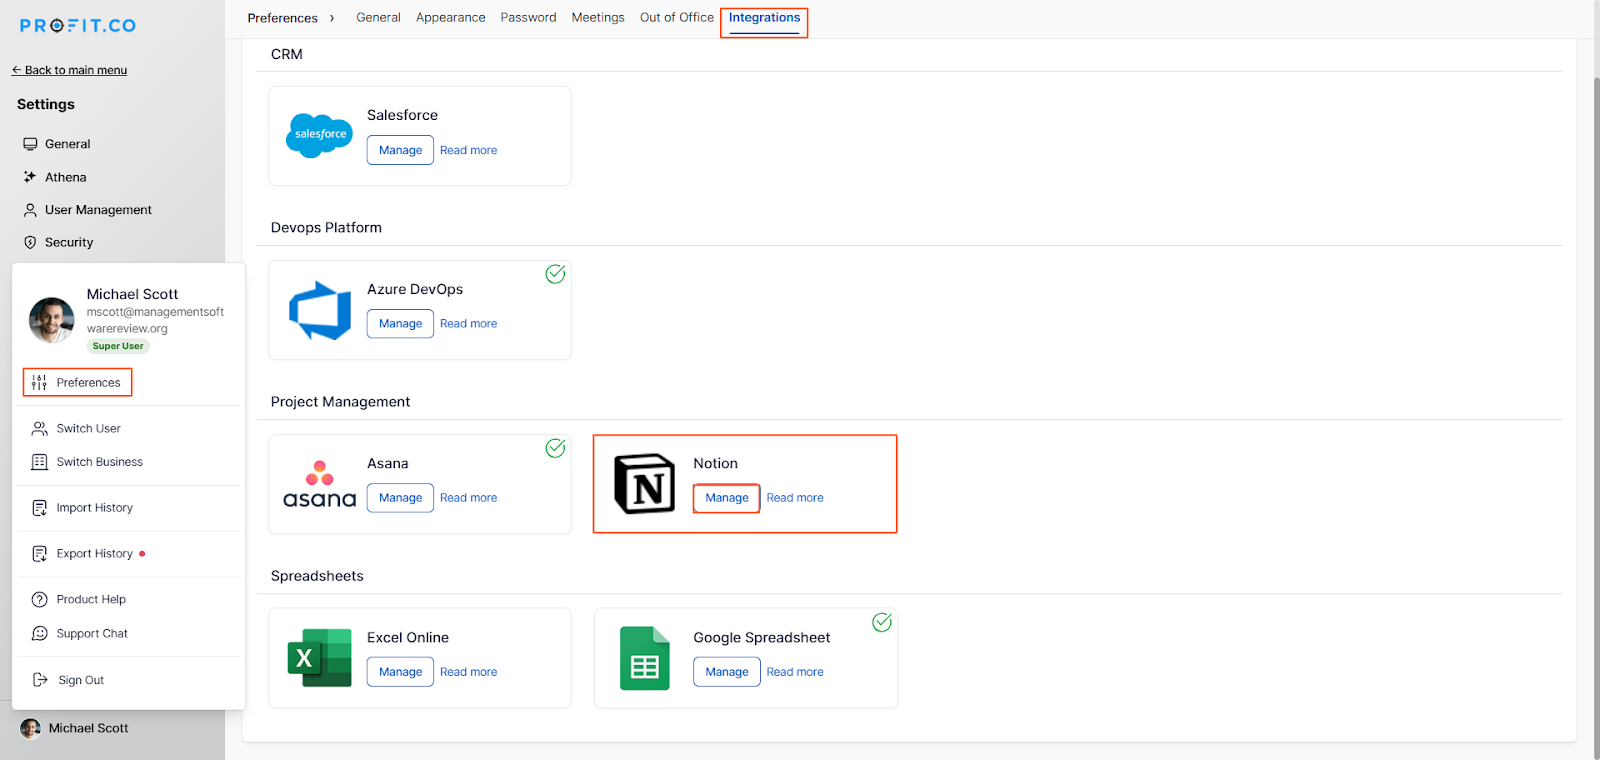This screenshot has height=760, width=1600.
Task: Click the Salesforce cloud logo
Action: click(320, 135)
